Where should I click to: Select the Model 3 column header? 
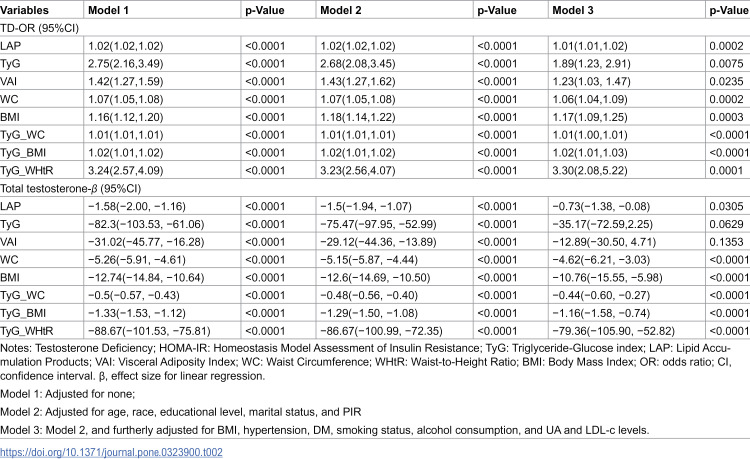(573, 10)
